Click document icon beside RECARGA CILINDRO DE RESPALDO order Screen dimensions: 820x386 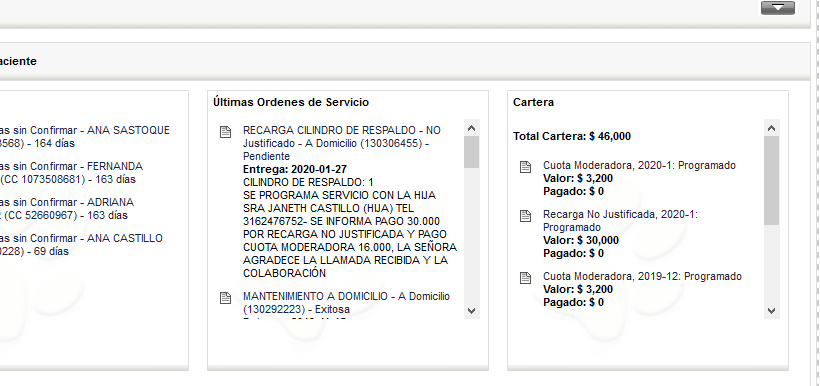tap(225, 132)
